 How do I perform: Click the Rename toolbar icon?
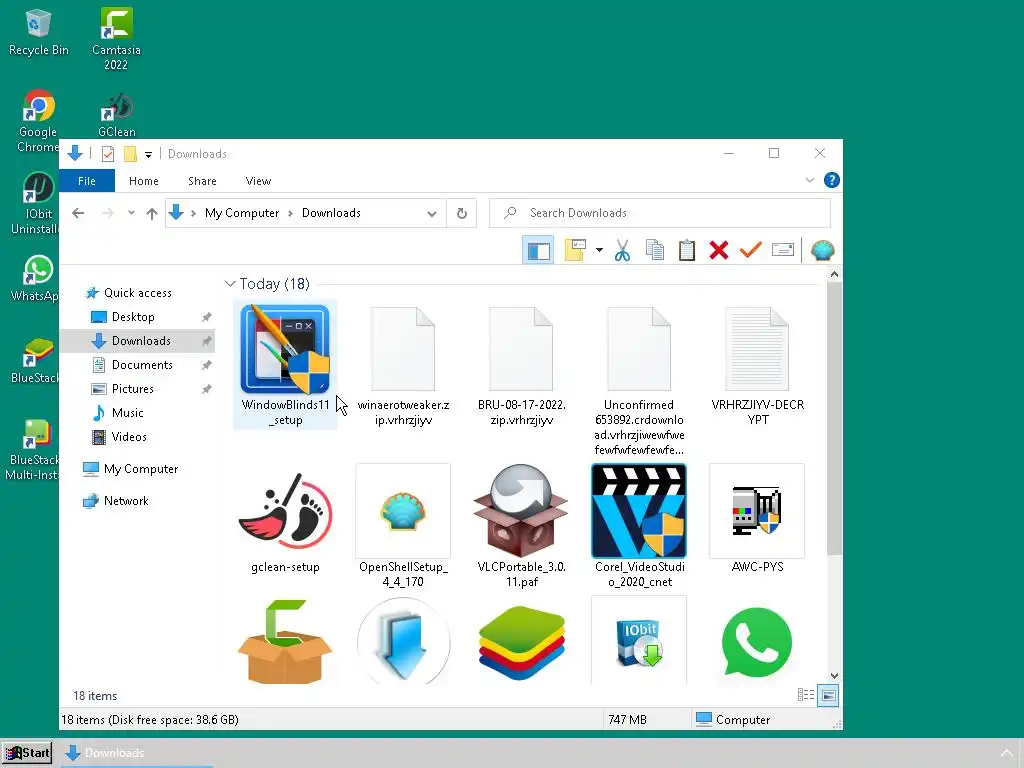pyautogui.click(x=782, y=250)
